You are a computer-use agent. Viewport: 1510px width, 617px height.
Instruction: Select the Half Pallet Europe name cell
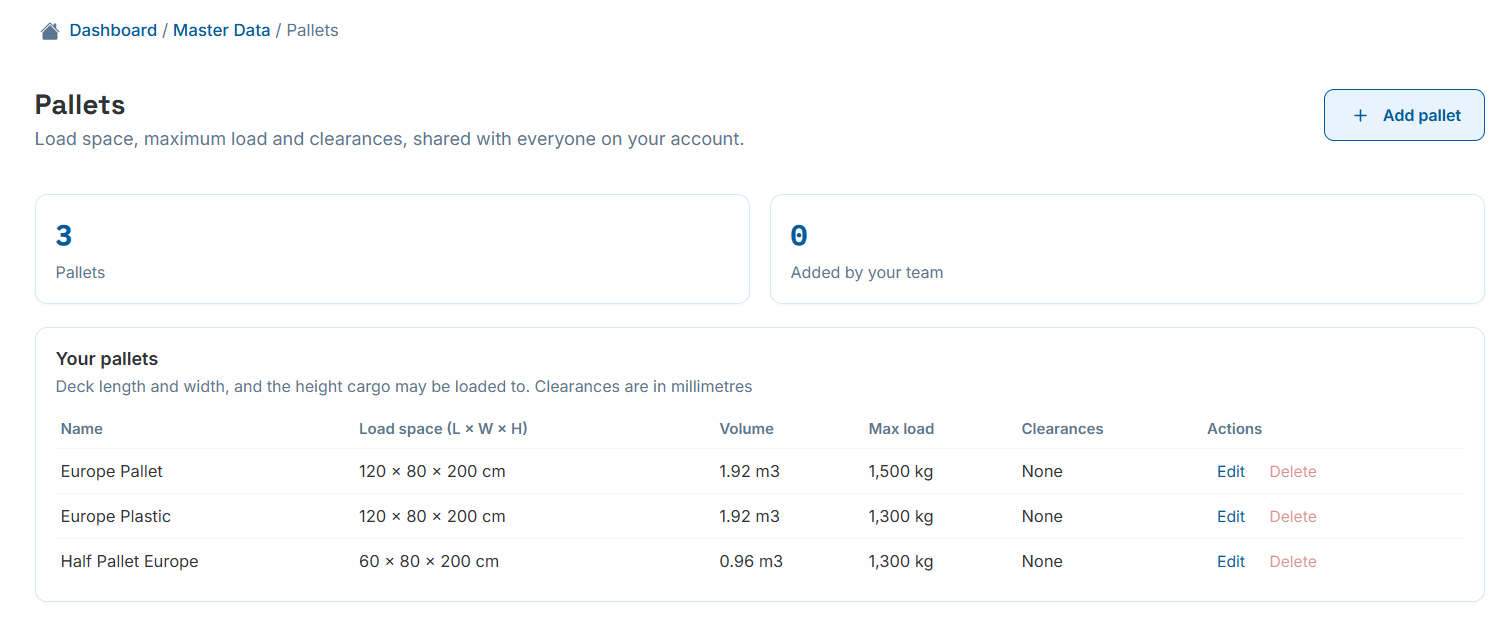130,561
